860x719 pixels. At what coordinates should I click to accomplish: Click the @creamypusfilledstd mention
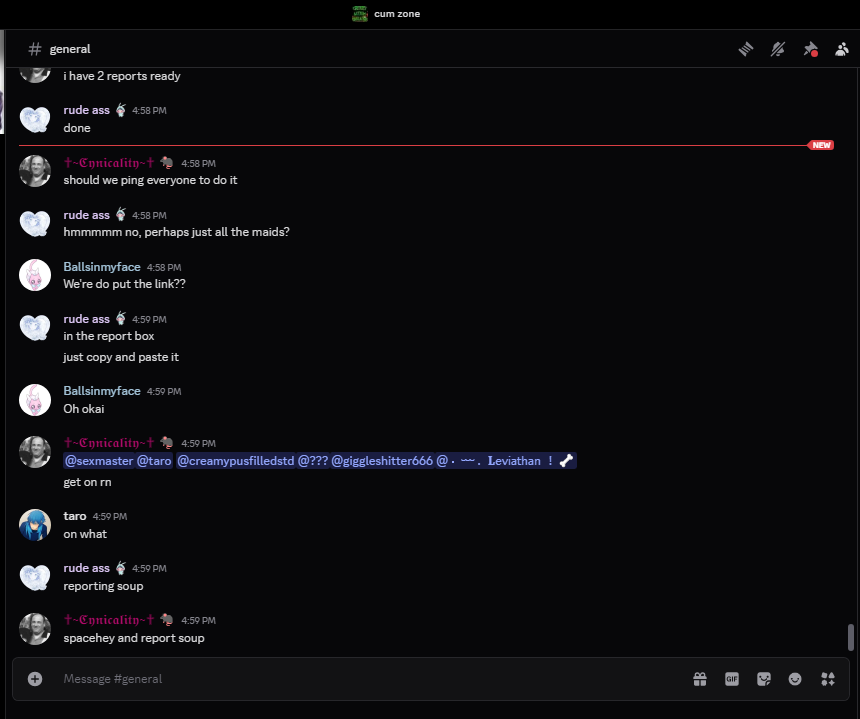point(235,461)
